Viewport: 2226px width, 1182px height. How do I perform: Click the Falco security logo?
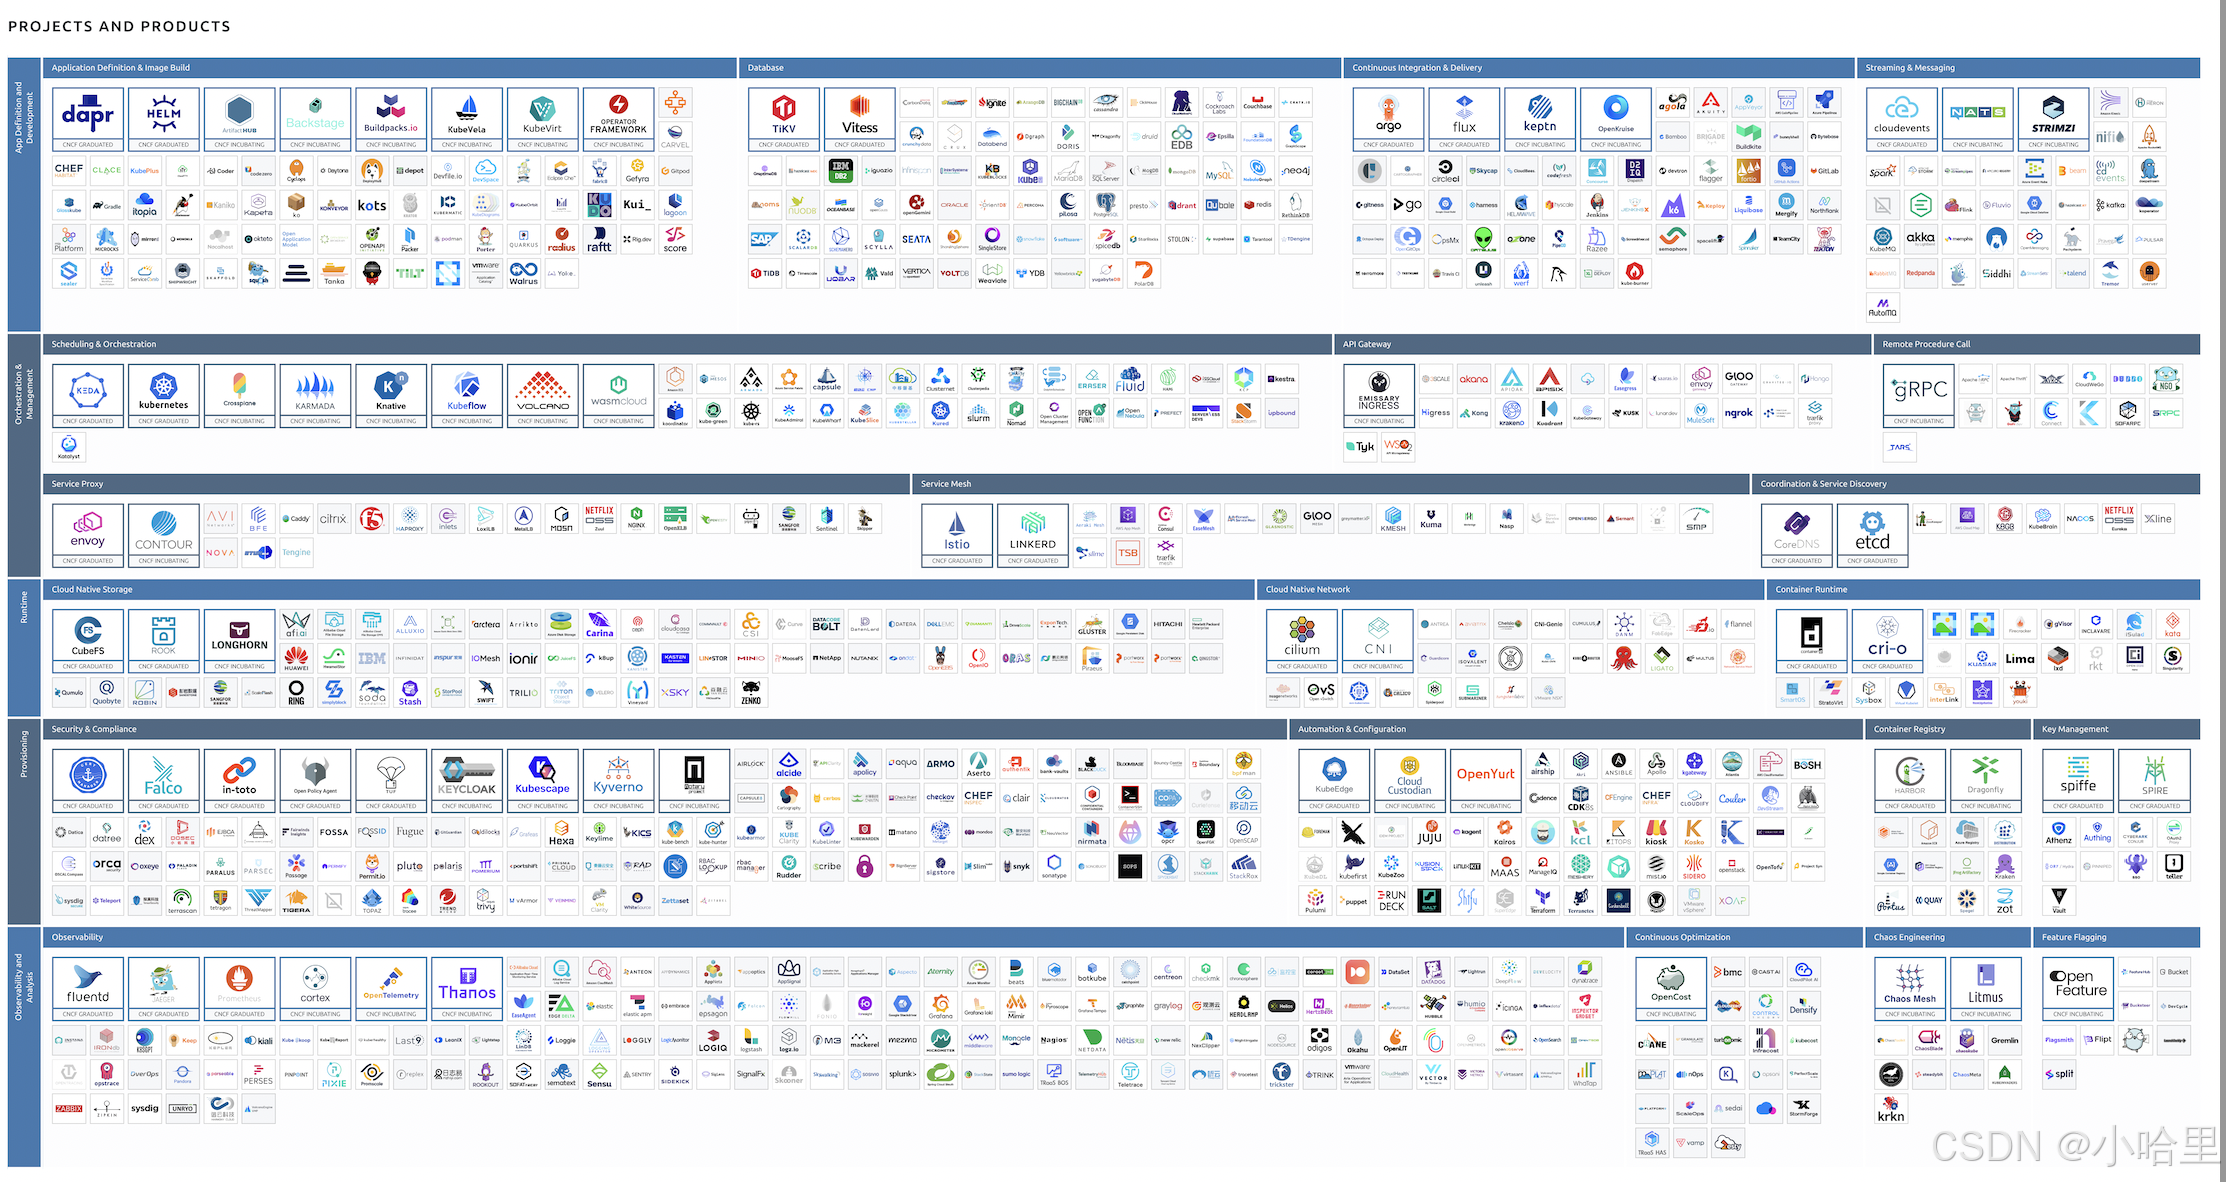coord(164,777)
